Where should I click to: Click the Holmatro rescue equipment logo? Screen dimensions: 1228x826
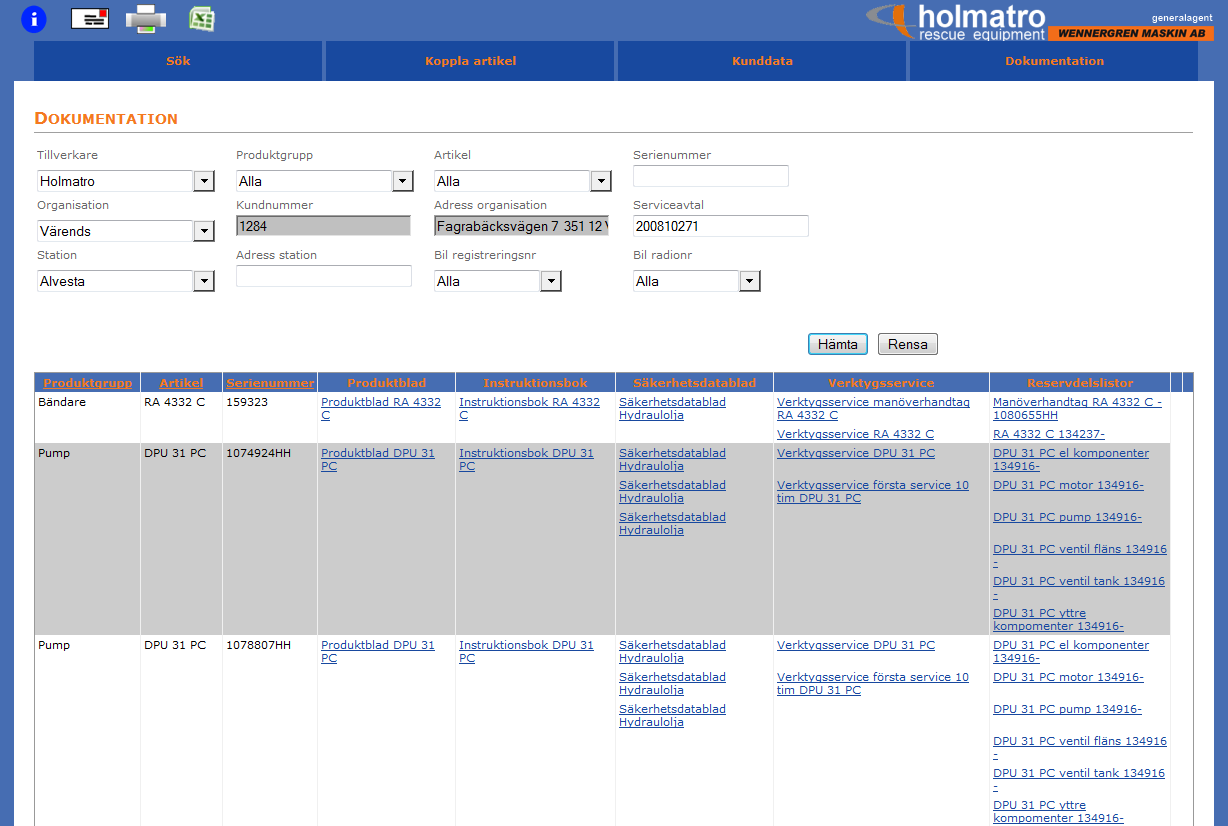956,22
